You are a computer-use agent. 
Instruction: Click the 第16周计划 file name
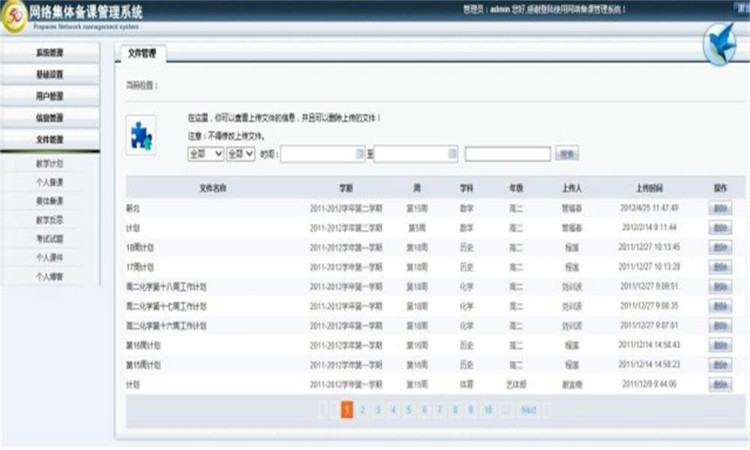tap(143, 345)
